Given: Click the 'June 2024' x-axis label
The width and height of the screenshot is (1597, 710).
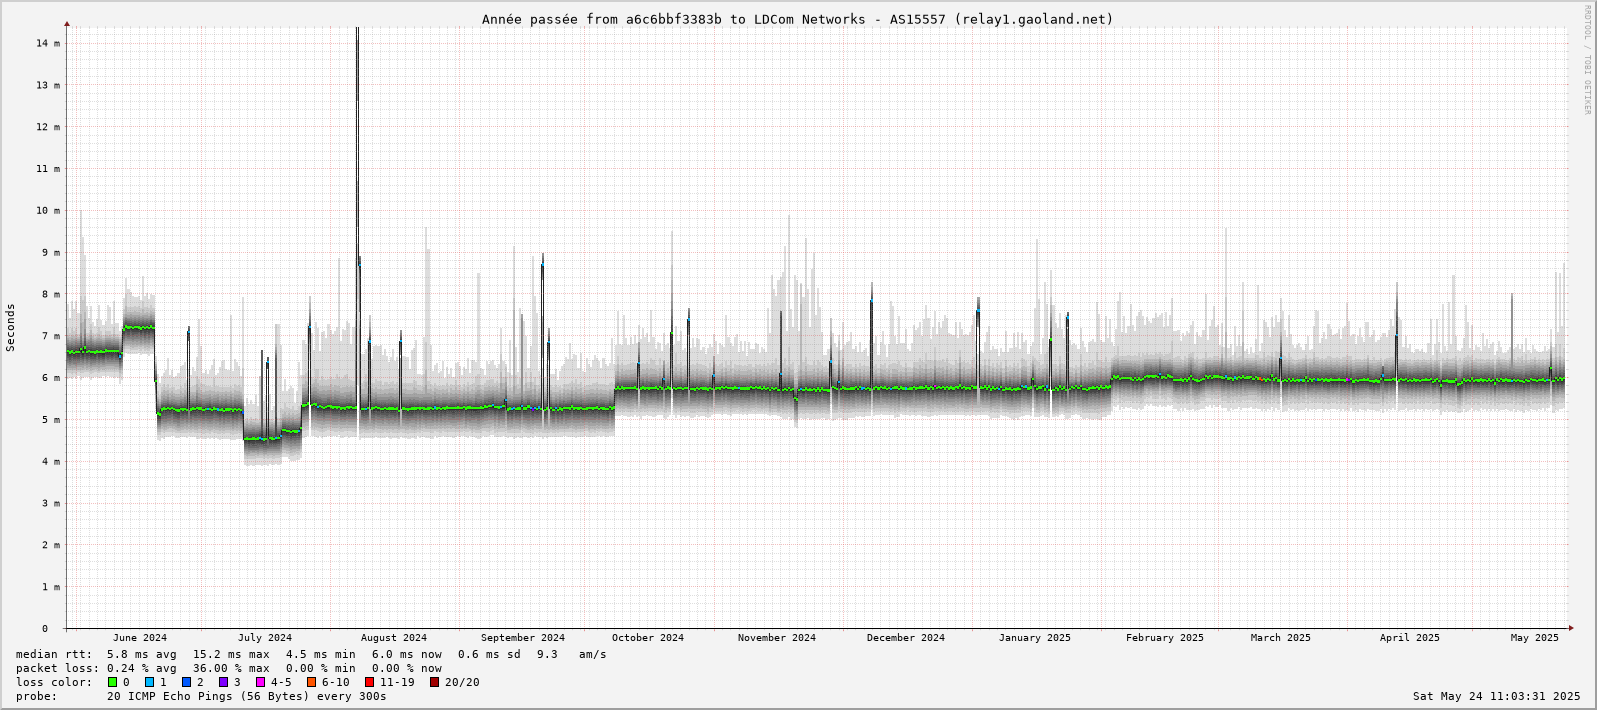Looking at the screenshot, I should pos(140,638).
